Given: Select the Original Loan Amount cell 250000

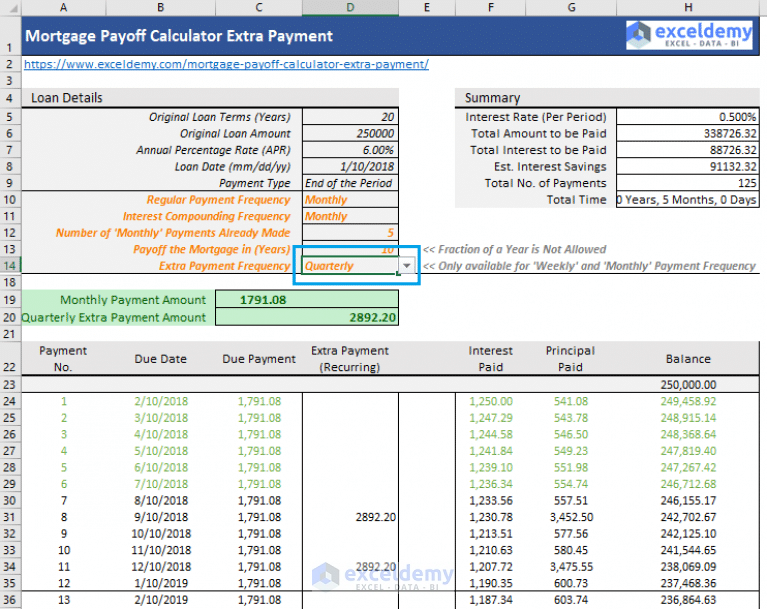Looking at the screenshot, I should 350,134.
